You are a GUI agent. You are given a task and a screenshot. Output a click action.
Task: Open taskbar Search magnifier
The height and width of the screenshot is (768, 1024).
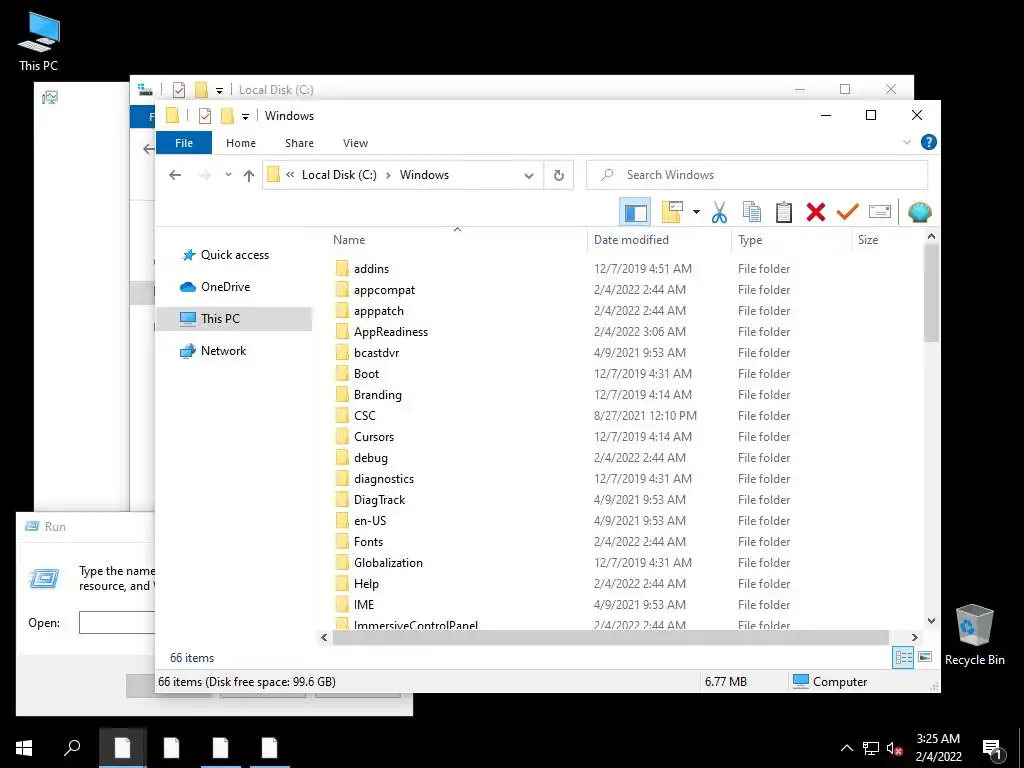coord(72,748)
